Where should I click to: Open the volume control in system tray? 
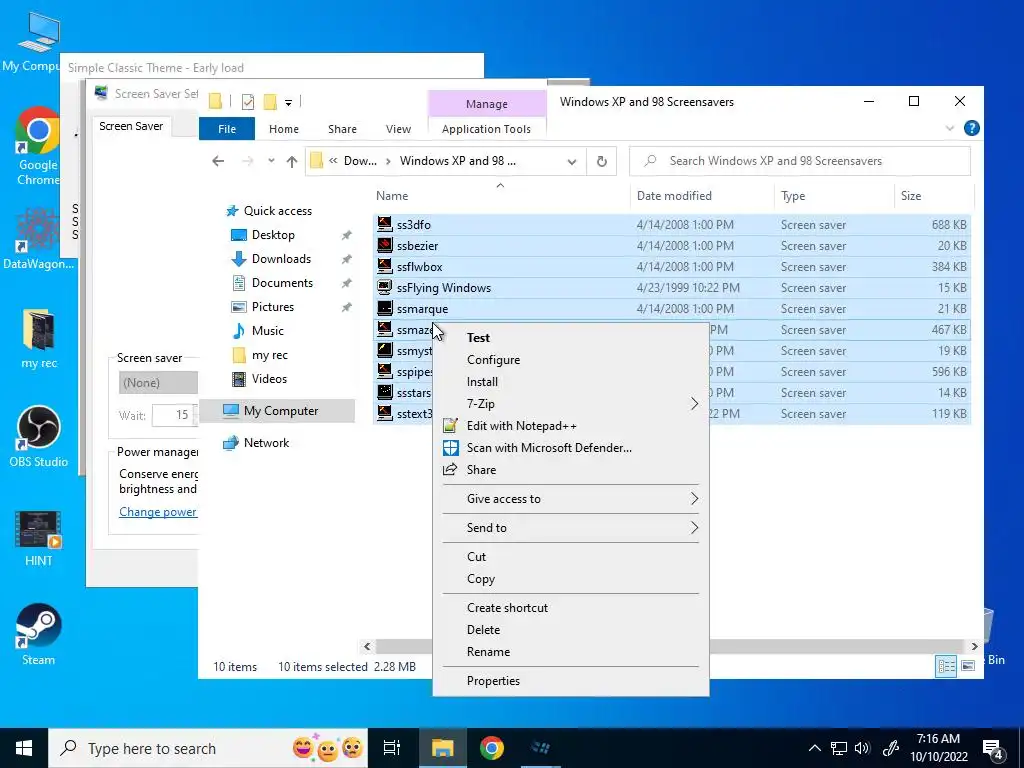(x=862, y=748)
